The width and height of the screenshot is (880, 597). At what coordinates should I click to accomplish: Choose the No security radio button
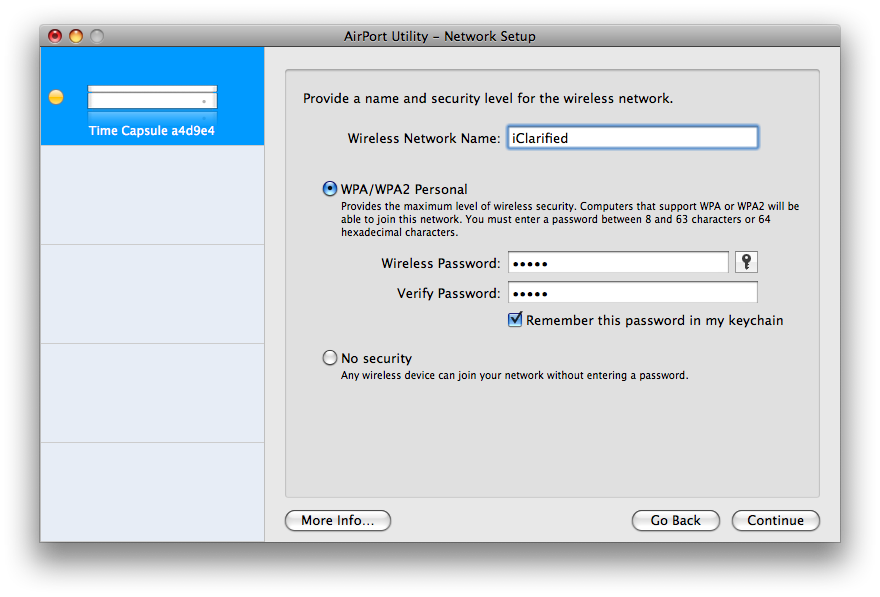(330, 357)
